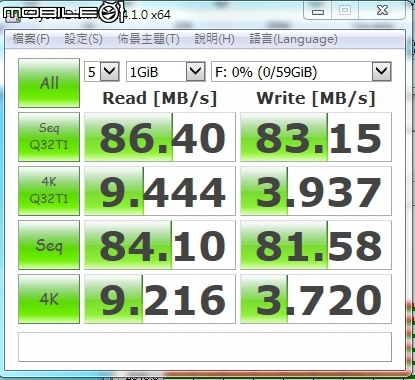The height and width of the screenshot is (380, 415).
Task: Click the 4K write result 3.720
Action: tap(316, 299)
